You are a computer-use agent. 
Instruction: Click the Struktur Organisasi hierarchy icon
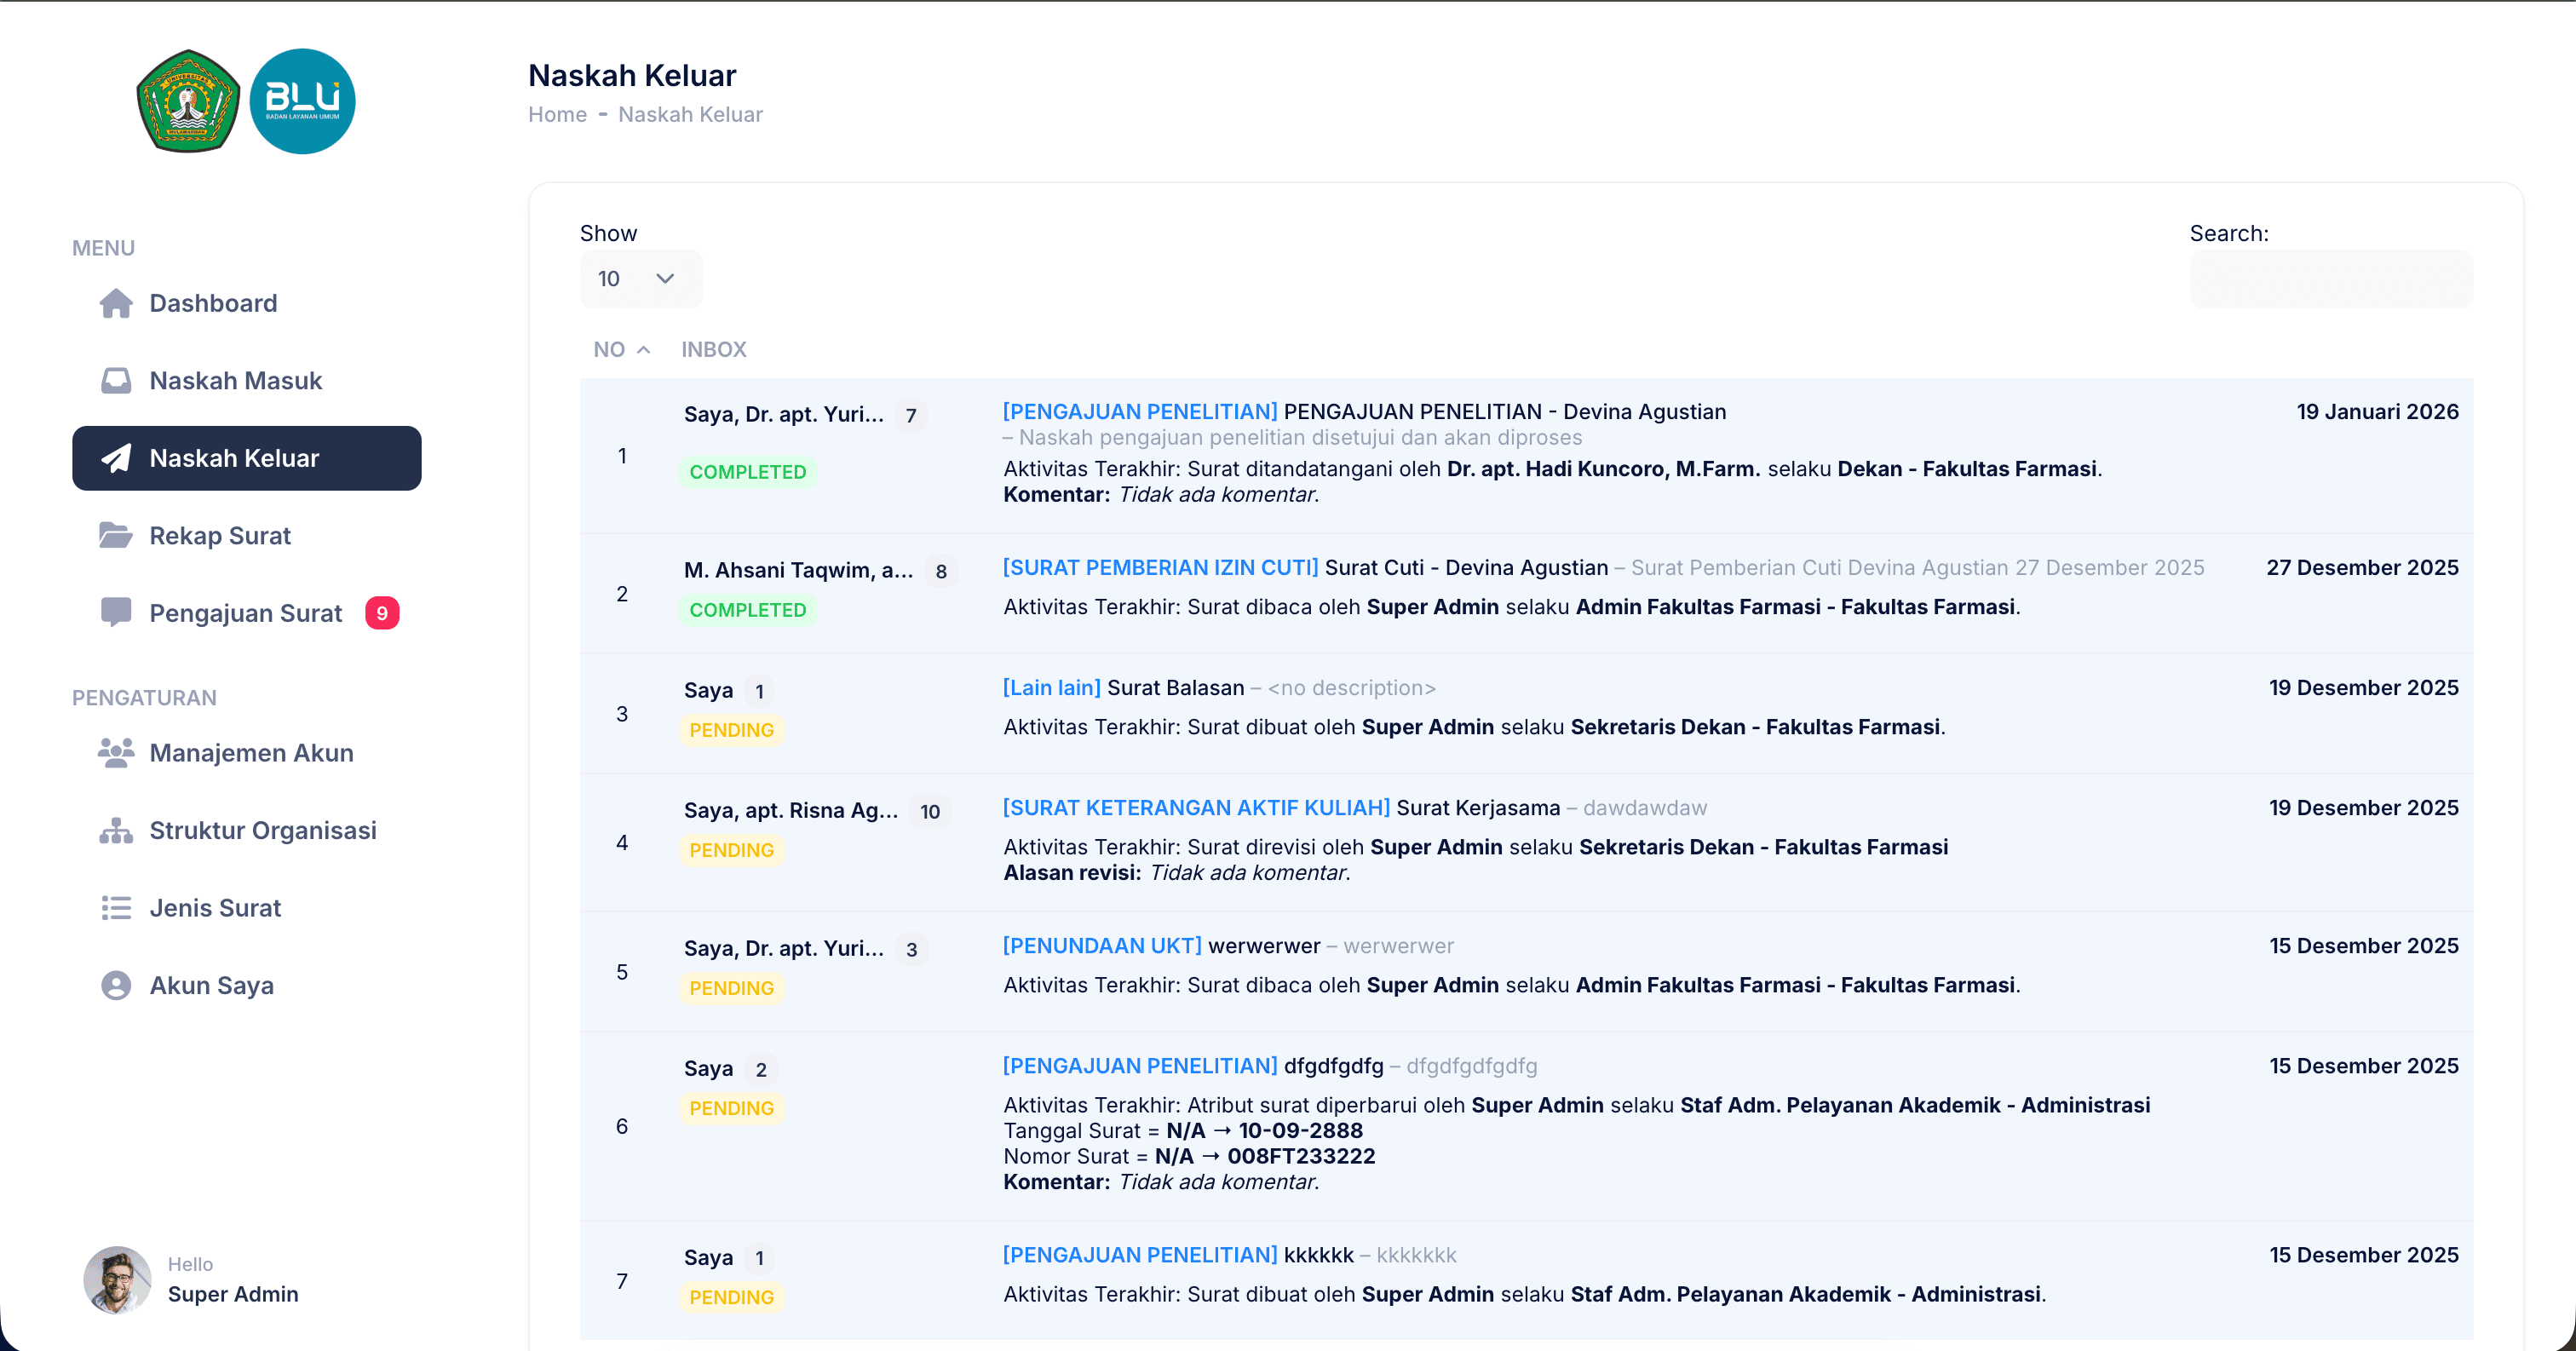pos(116,830)
